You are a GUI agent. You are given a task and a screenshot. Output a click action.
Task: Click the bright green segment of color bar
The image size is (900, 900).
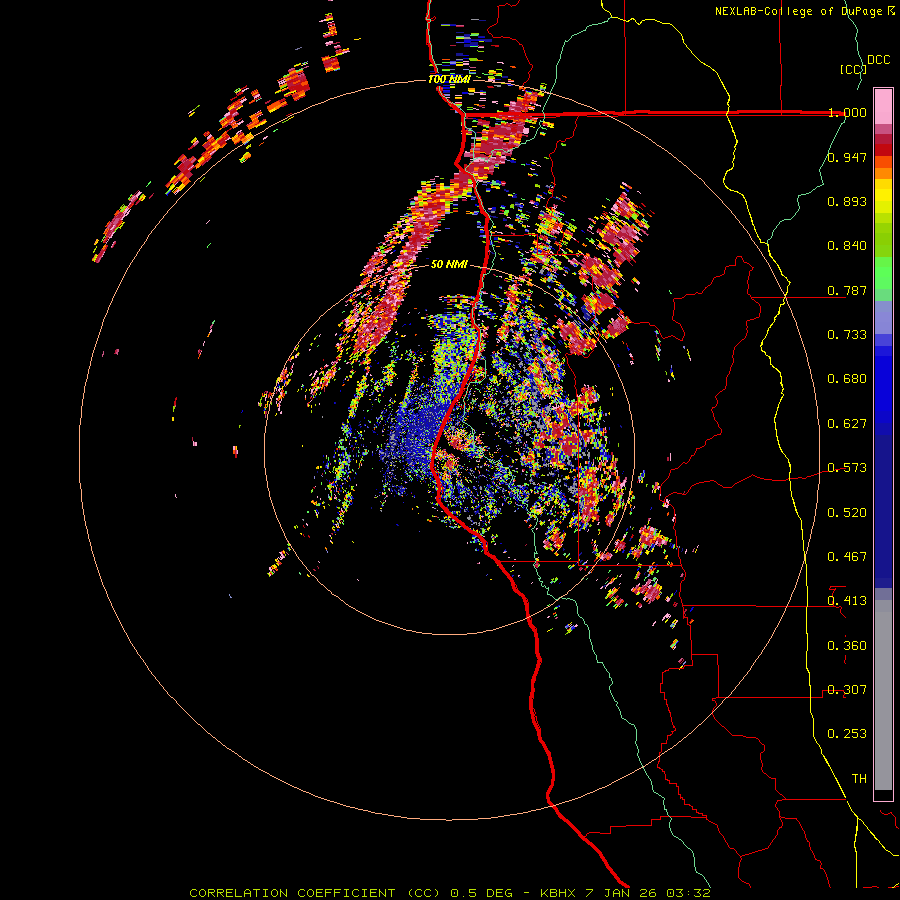[x=883, y=273]
